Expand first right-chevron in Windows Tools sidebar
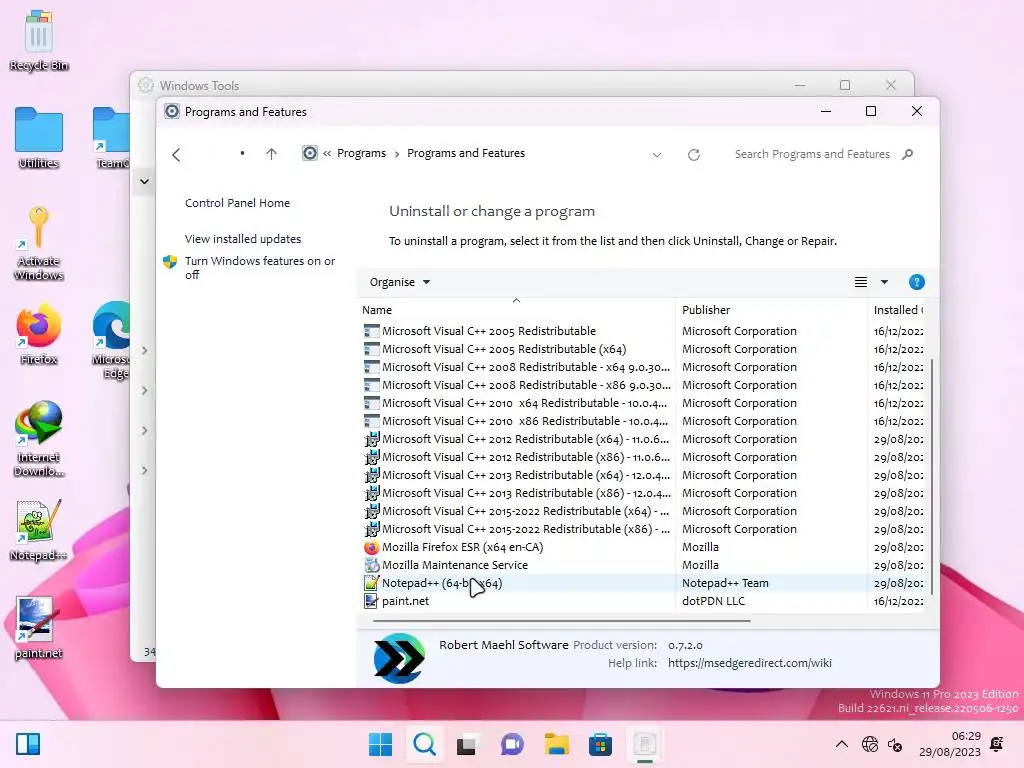 tap(144, 351)
